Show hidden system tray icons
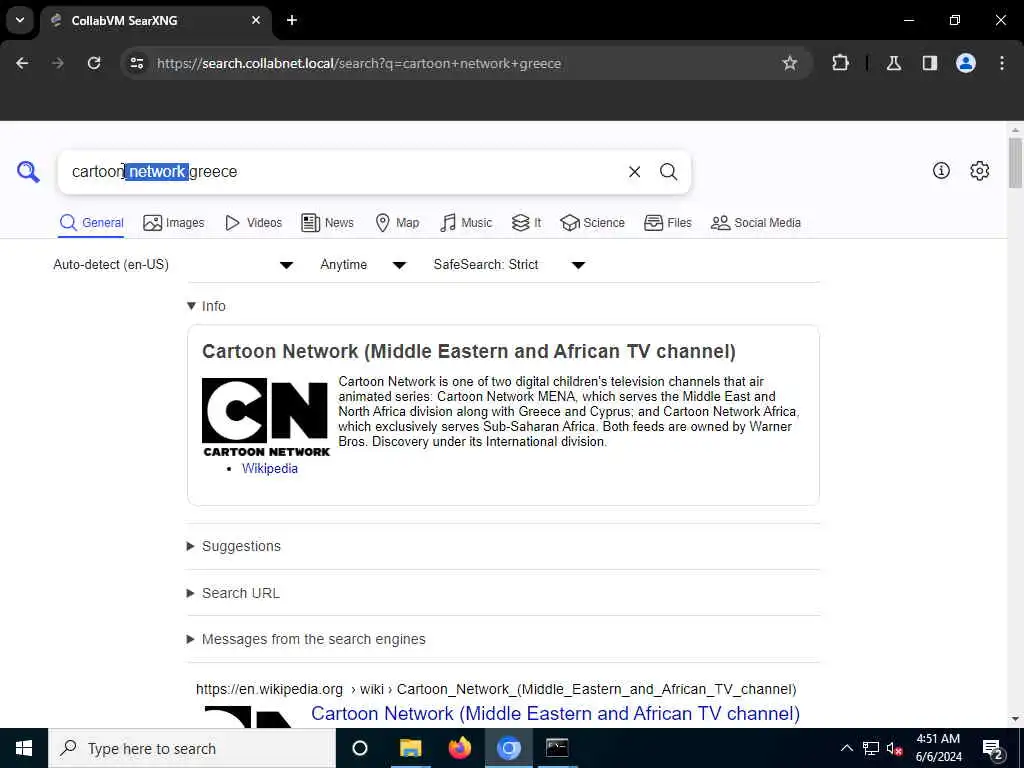Screen dimensions: 1024x768 [846, 748]
